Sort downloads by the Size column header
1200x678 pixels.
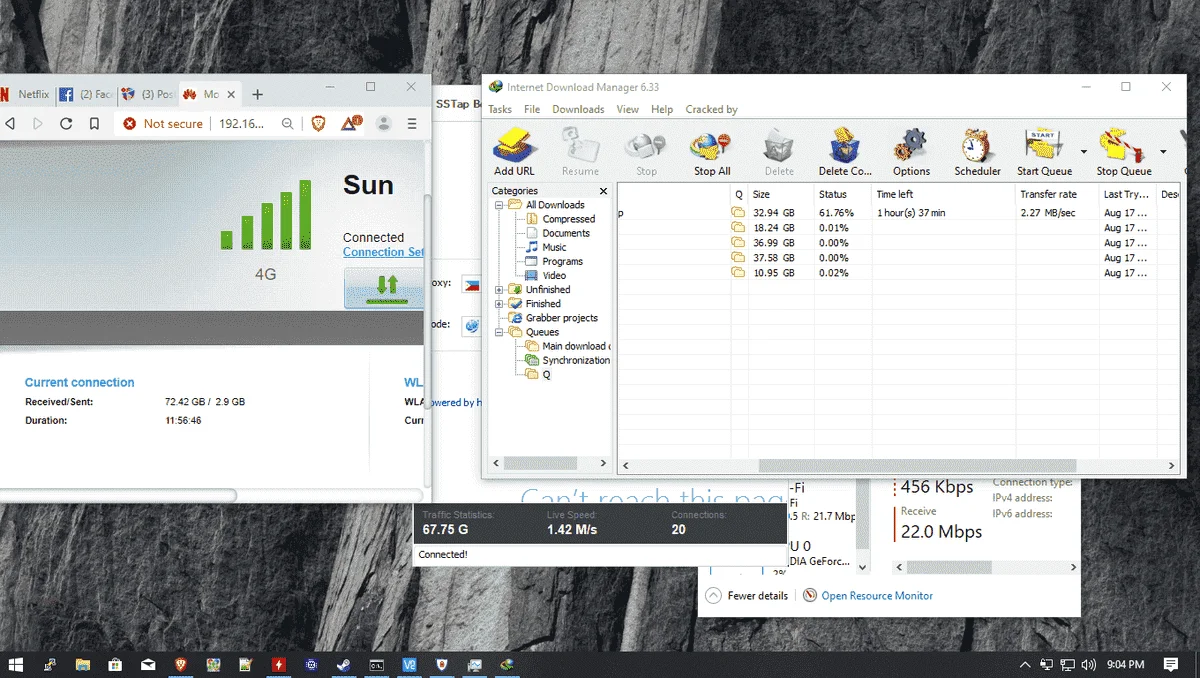pyautogui.click(x=781, y=194)
